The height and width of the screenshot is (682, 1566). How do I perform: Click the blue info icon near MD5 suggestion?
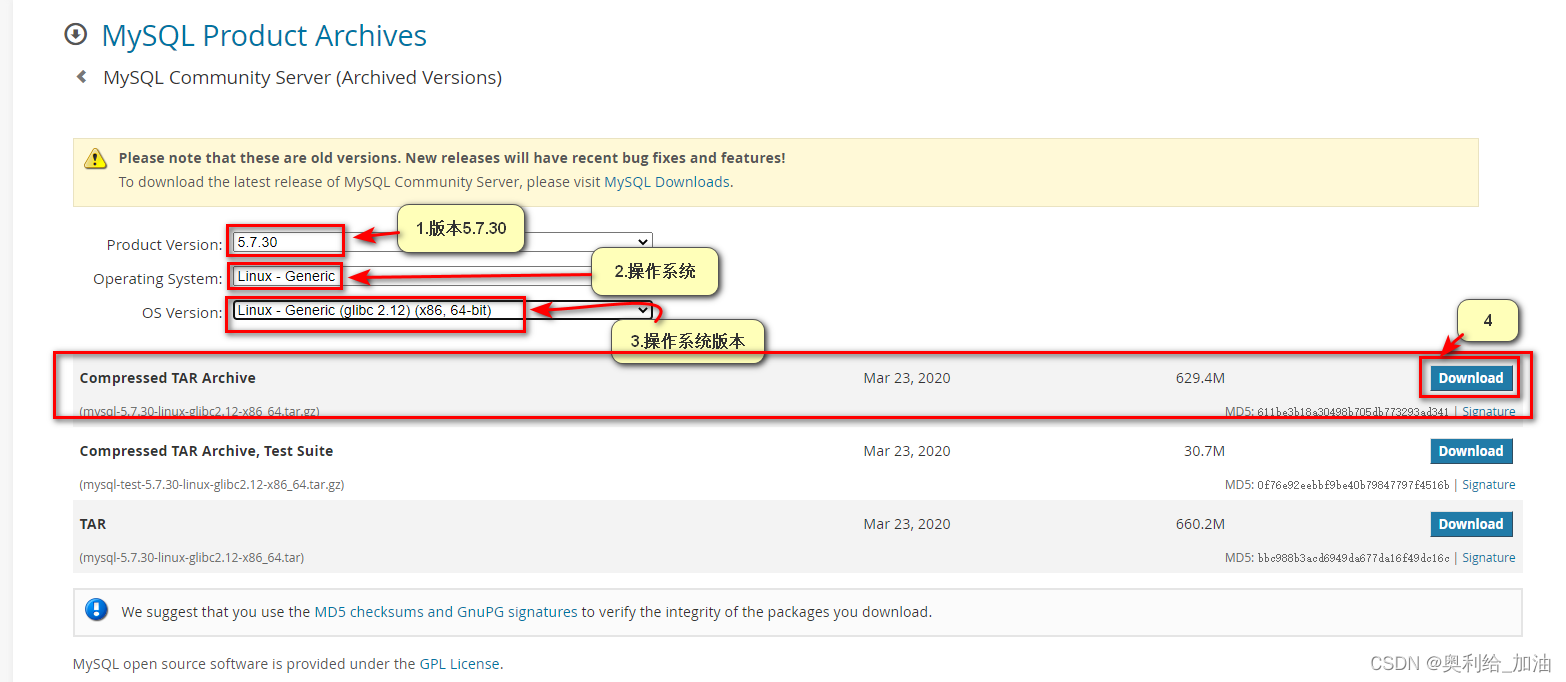(96, 610)
